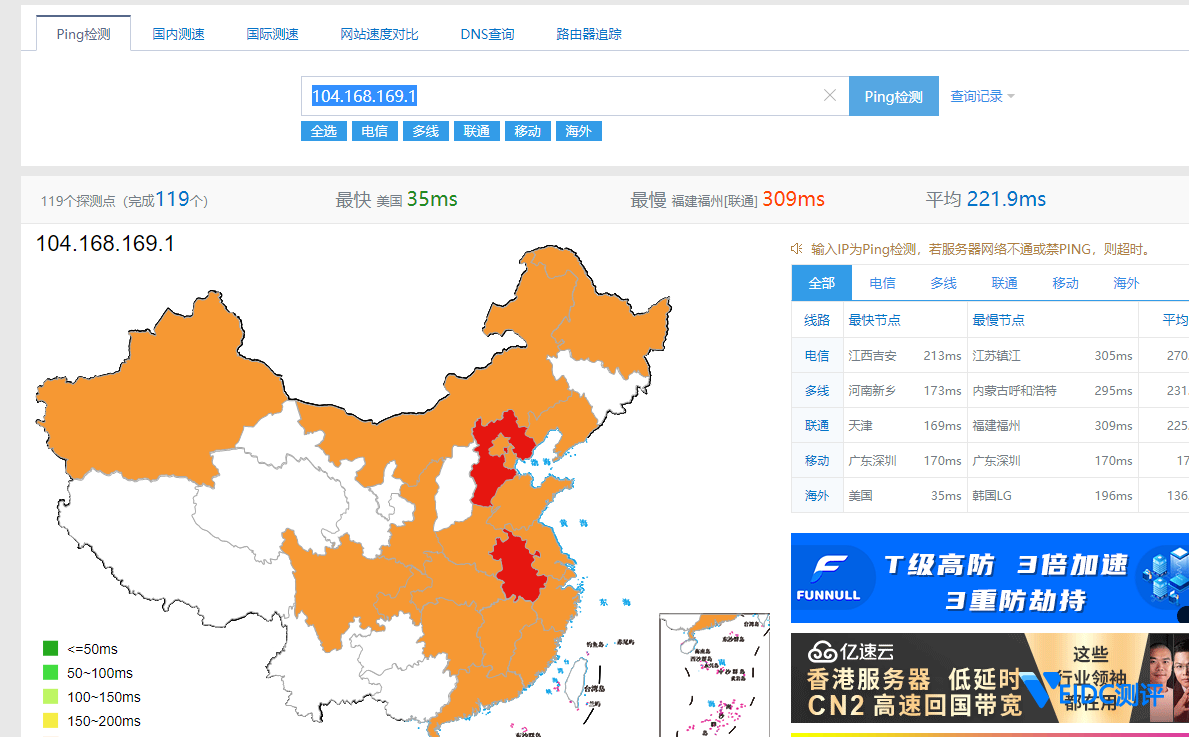The height and width of the screenshot is (737, 1189).
Task: Click inside the IP address input field
Action: tap(560, 95)
